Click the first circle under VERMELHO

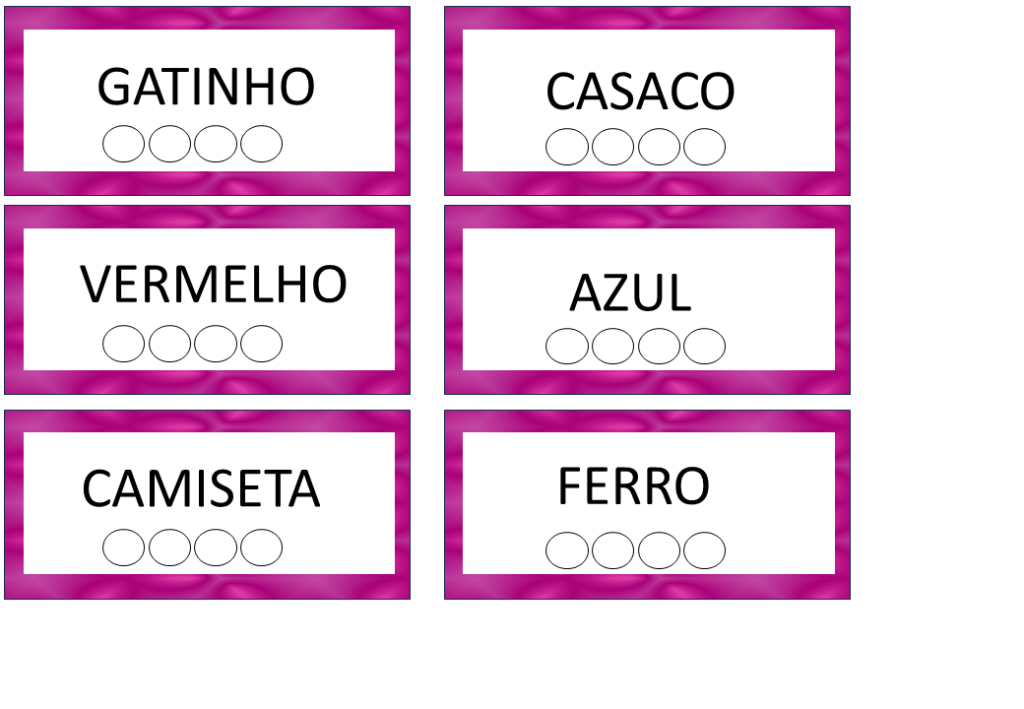tap(124, 343)
